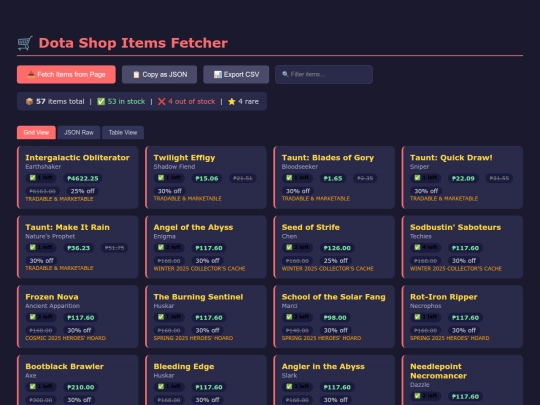Select Bootblack Brawler title
Viewport: 540px width, 405px height.
pos(64,366)
